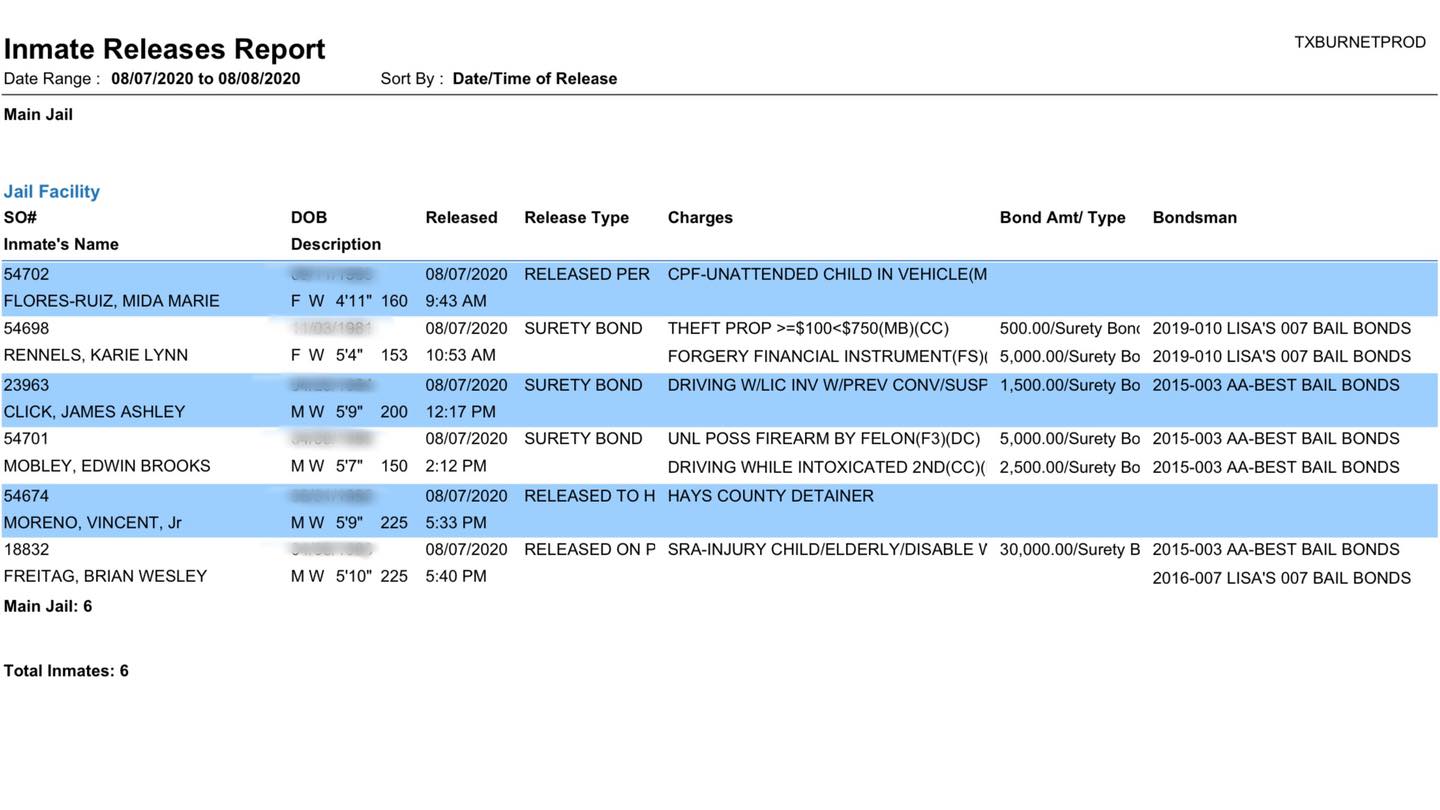Click the Bond Amt/ Type column header
The width and height of the screenshot is (1440, 810).
click(1063, 218)
